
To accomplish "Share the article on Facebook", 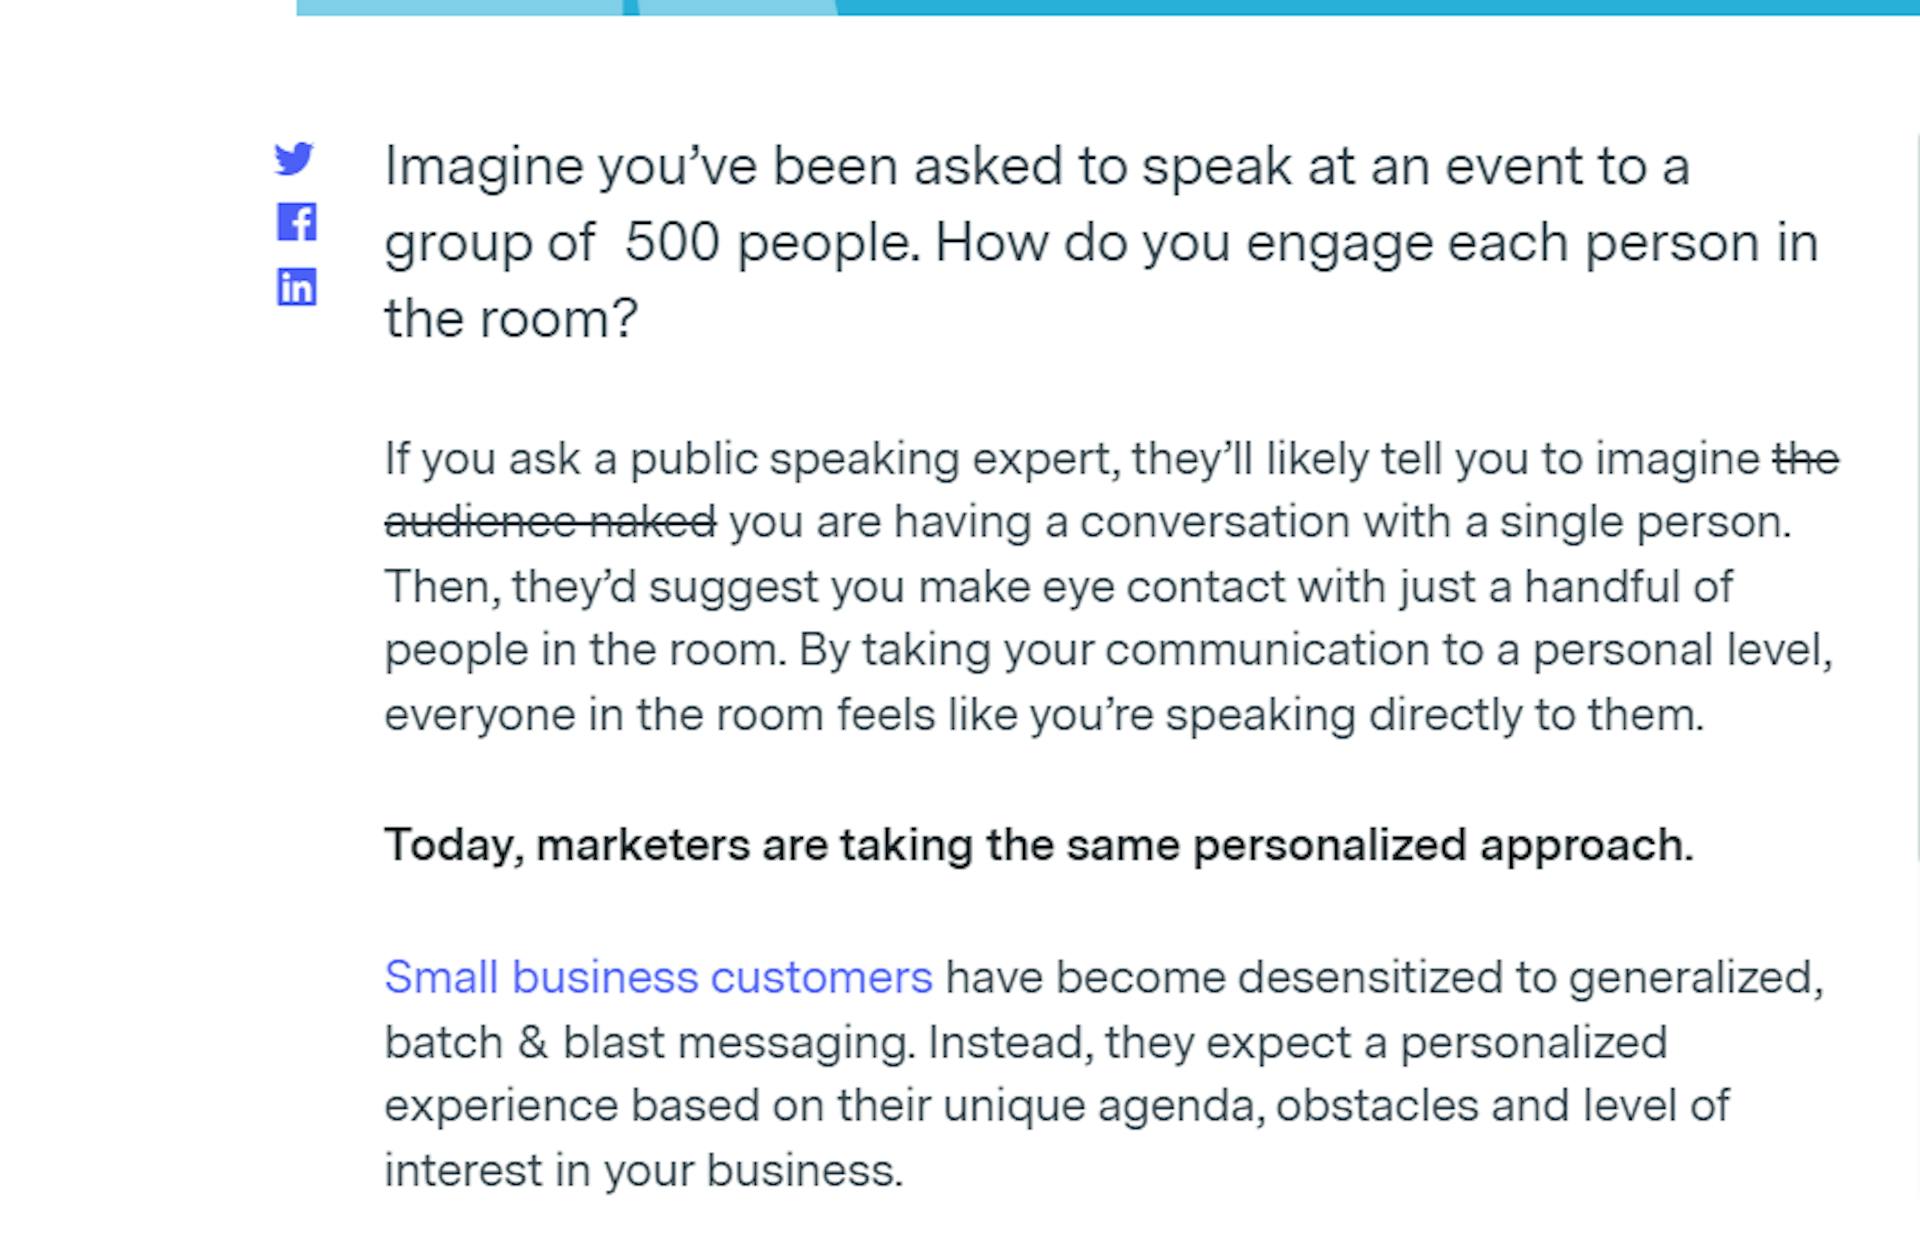I will pos(297,222).
